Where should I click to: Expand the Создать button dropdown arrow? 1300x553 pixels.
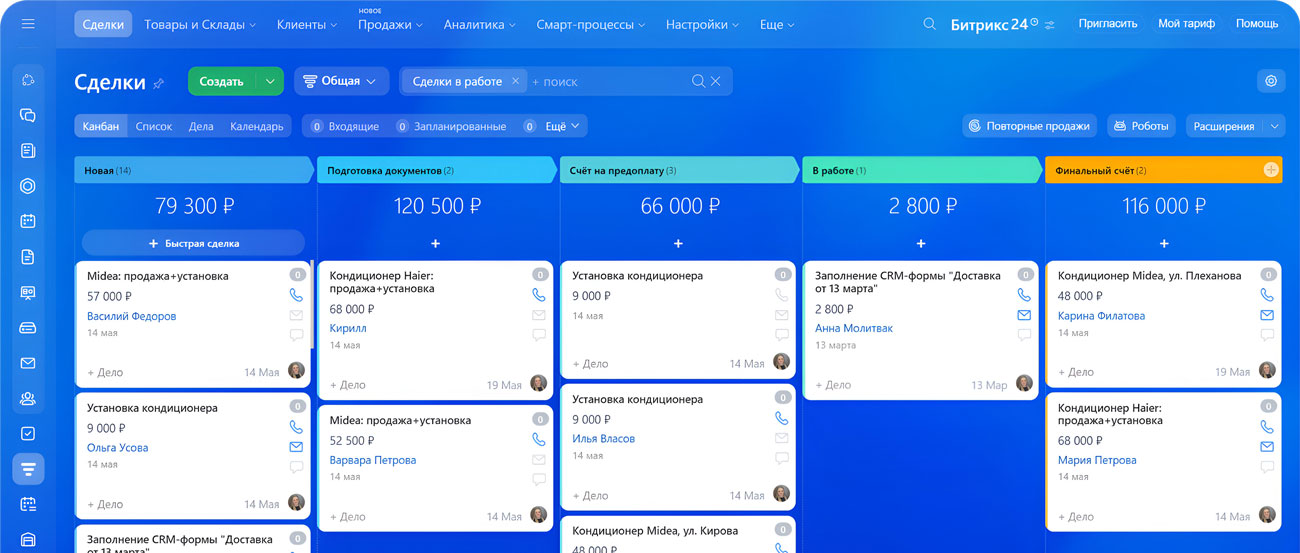pos(270,81)
